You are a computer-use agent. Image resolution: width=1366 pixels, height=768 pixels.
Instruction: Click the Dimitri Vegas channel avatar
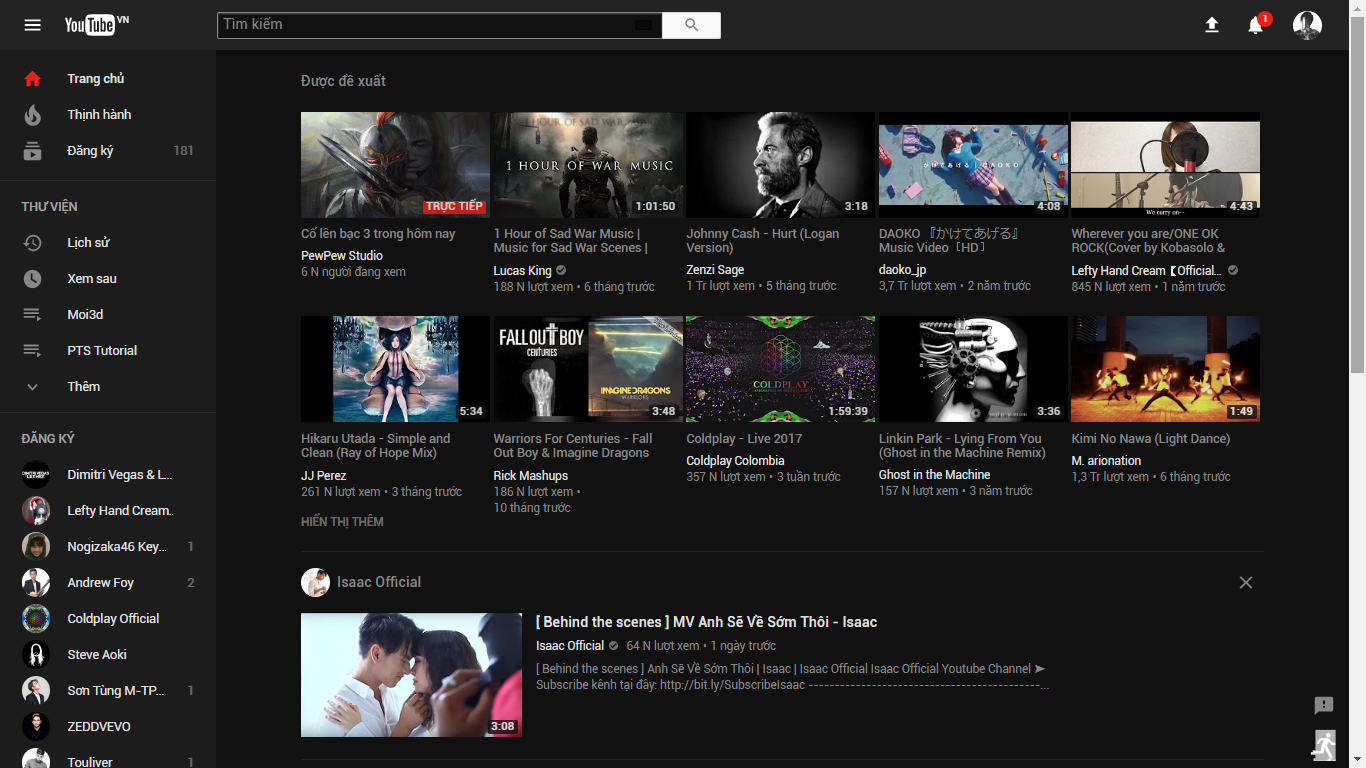[x=36, y=474]
